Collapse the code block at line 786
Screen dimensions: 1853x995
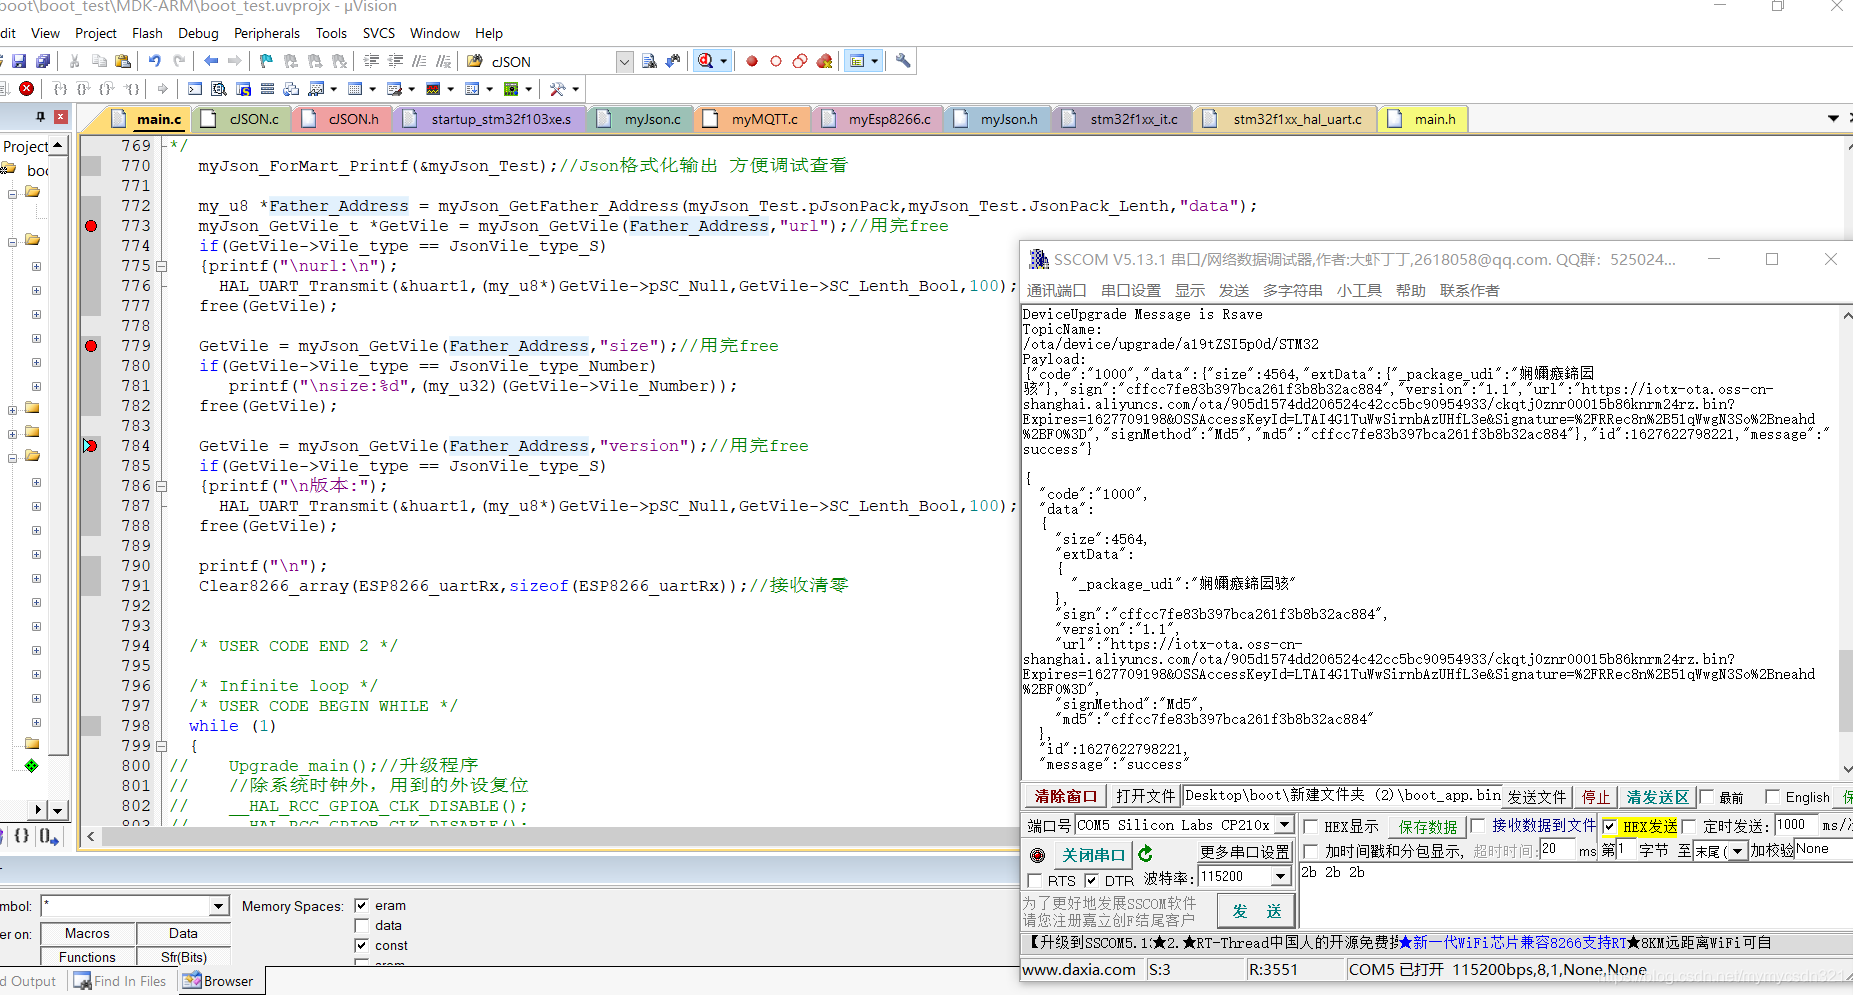161,486
